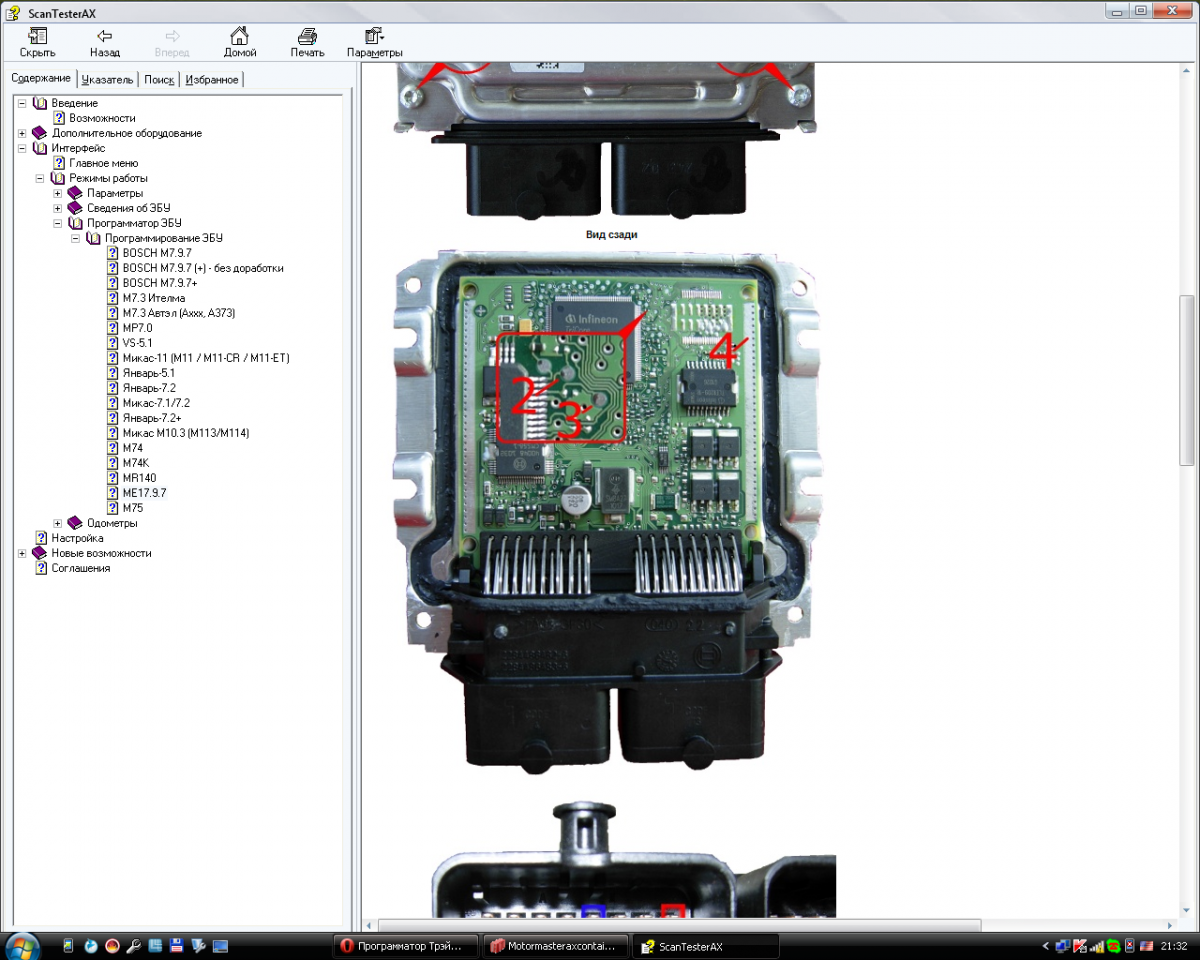Open the Избранное tab
This screenshot has width=1200, height=960.
pyautogui.click(x=212, y=79)
